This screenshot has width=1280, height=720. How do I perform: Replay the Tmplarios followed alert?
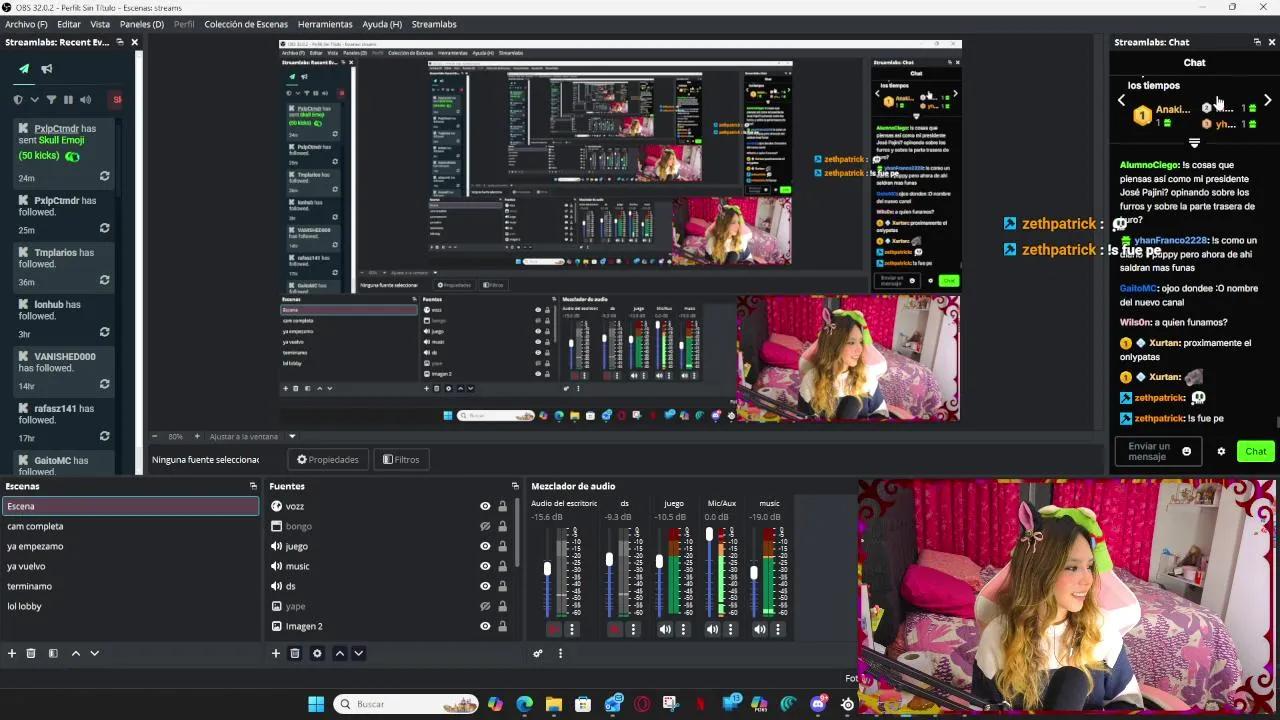pos(104,281)
